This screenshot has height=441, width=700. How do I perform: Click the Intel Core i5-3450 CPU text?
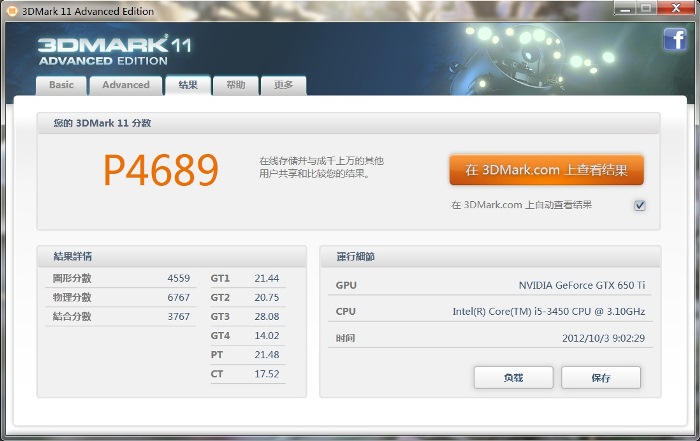[549, 311]
